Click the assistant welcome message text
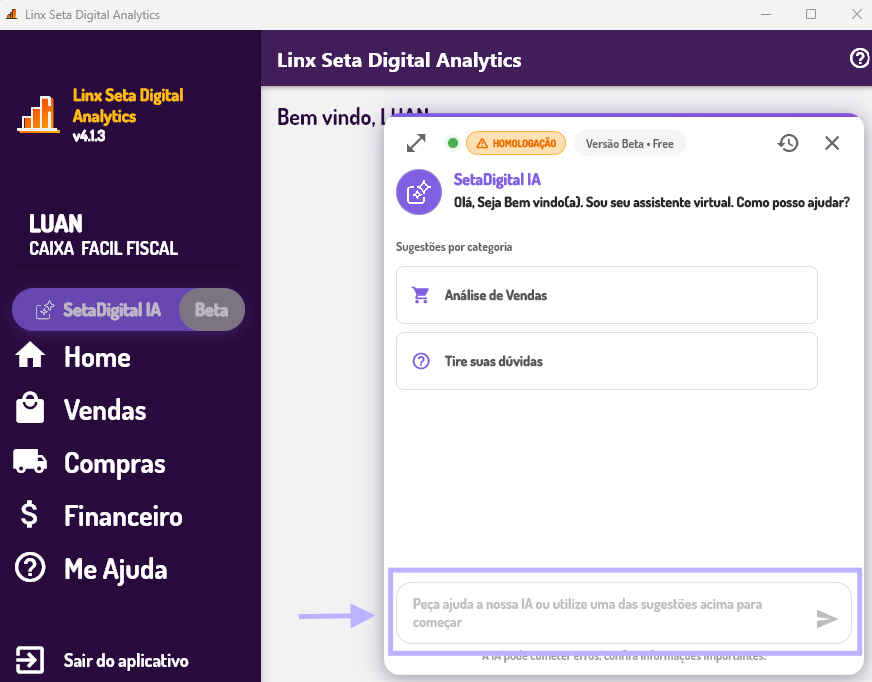Image resolution: width=872 pixels, height=682 pixels. click(x=652, y=202)
